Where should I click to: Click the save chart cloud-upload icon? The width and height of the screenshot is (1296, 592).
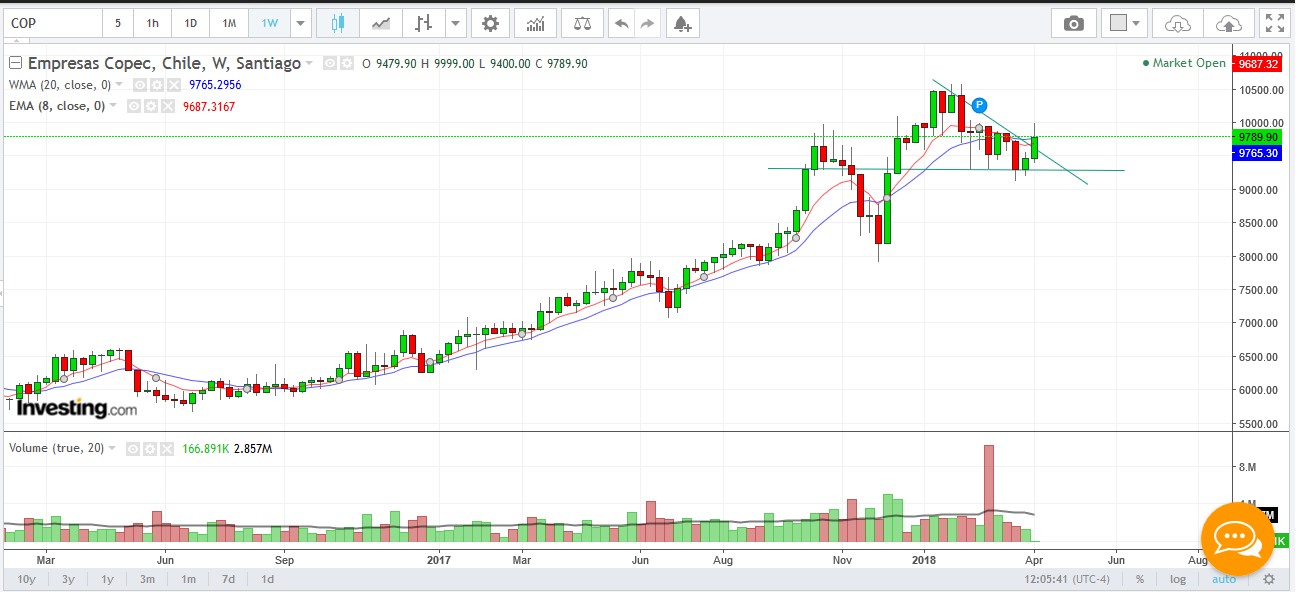tap(1228, 23)
